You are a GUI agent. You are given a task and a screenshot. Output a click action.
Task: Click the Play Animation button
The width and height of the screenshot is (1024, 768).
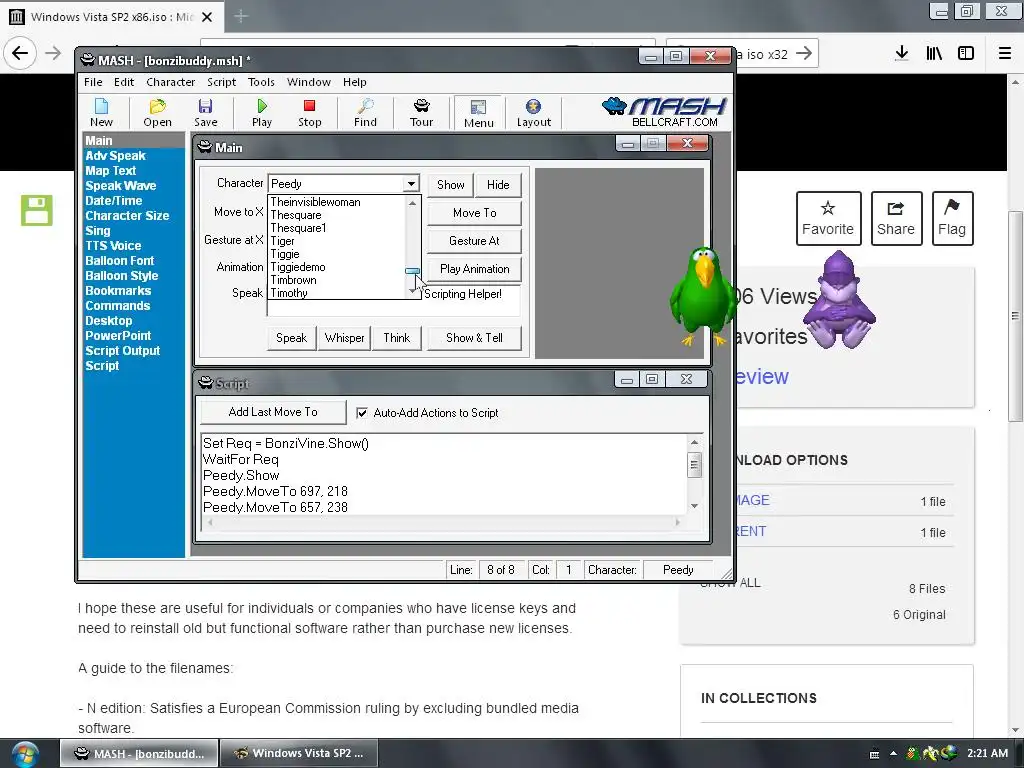click(x=474, y=269)
